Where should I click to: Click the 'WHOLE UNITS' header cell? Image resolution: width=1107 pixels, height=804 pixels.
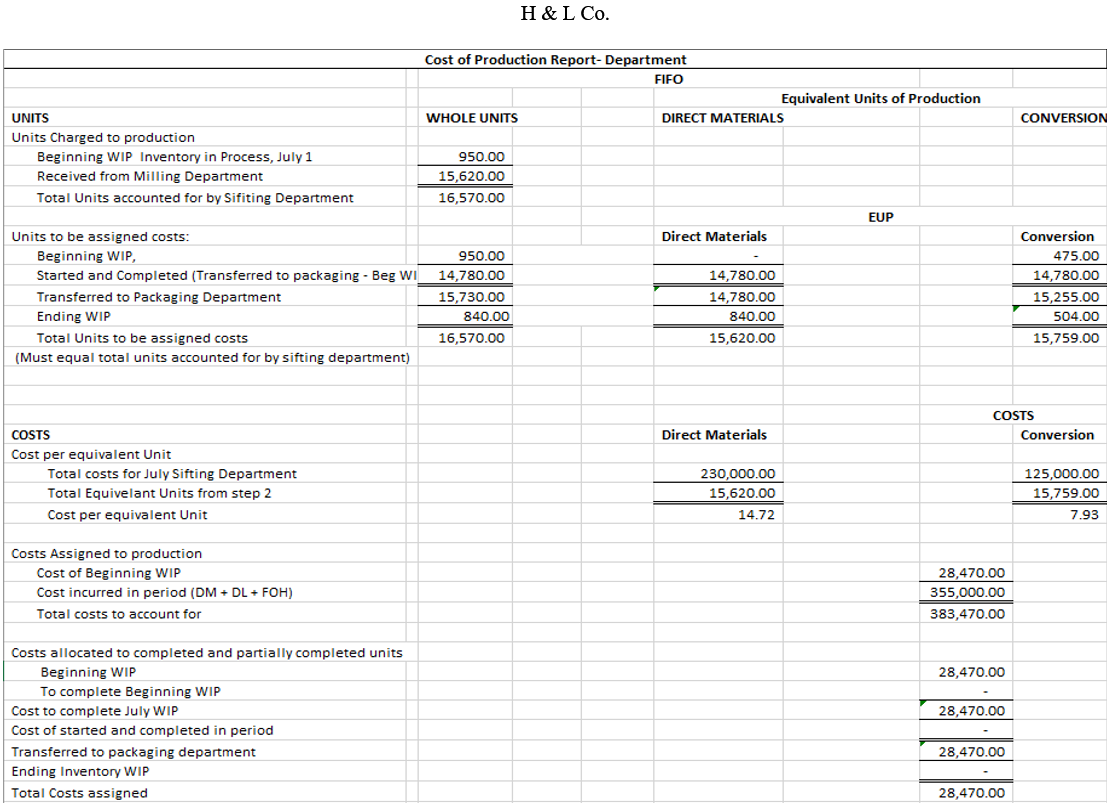pos(472,117)
